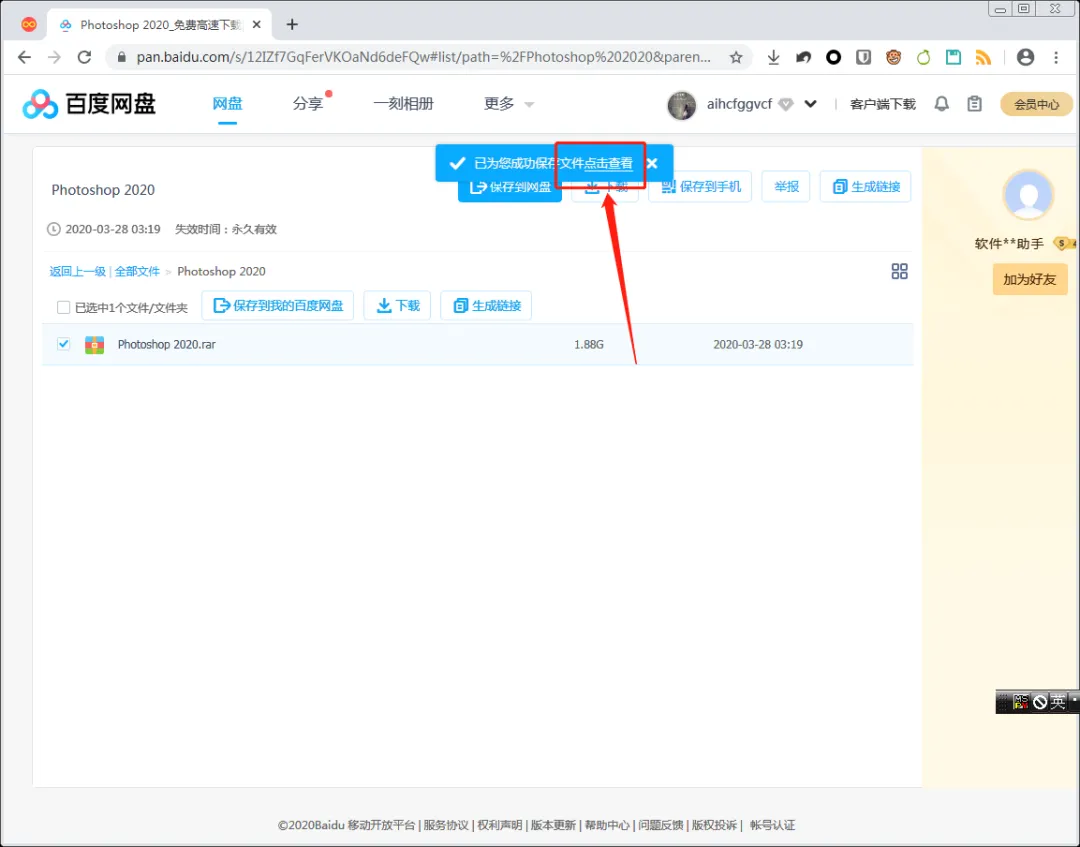Open a new browser tab
This screenshot has width=1080, height=847.
coord(292,25)
